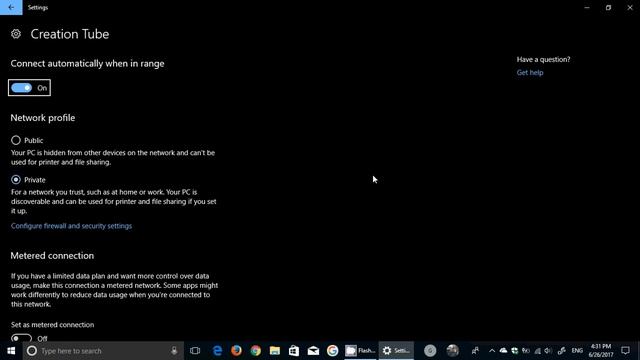
Task: Open Configure firewall and security settings
Action: [71, 226]
